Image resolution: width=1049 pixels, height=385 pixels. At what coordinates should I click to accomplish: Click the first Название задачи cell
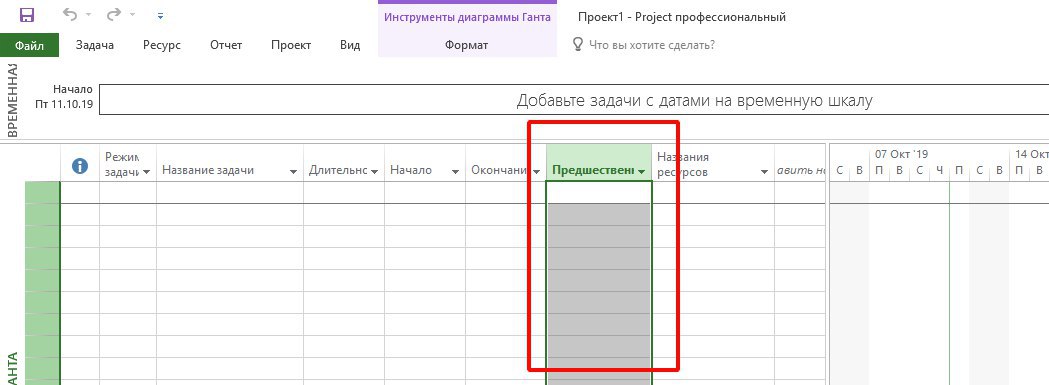(x=229, y=192)
